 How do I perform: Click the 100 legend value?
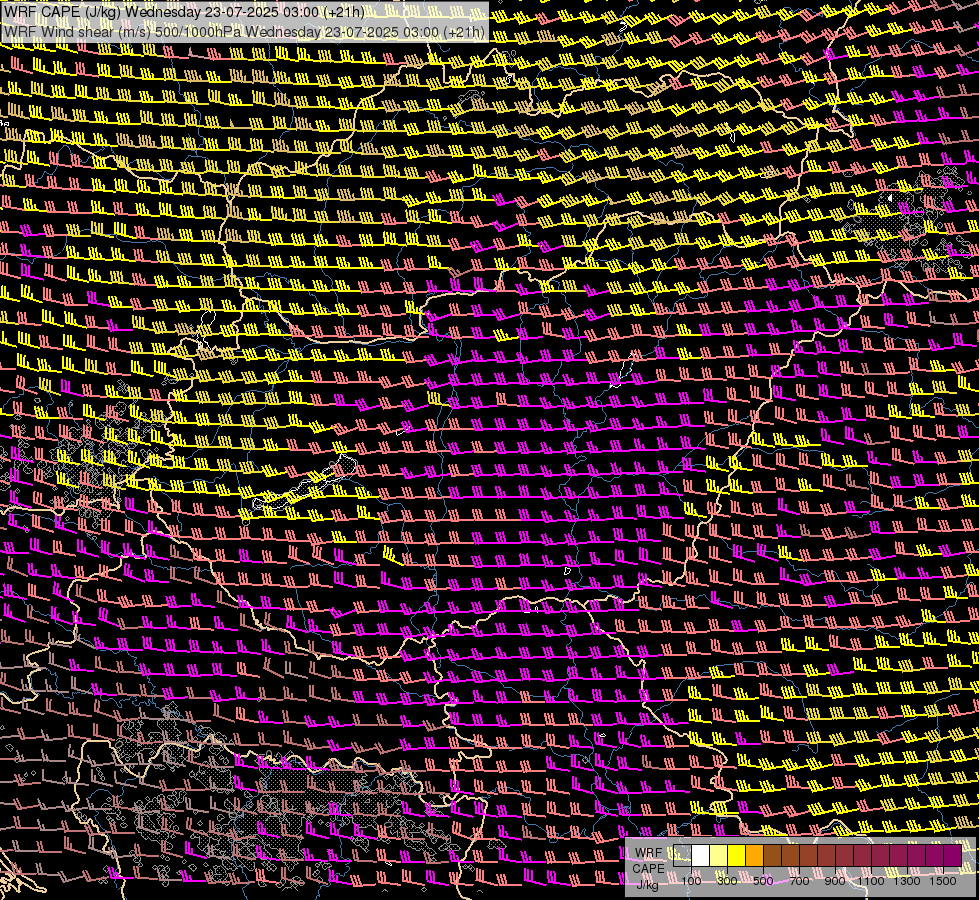691,881
